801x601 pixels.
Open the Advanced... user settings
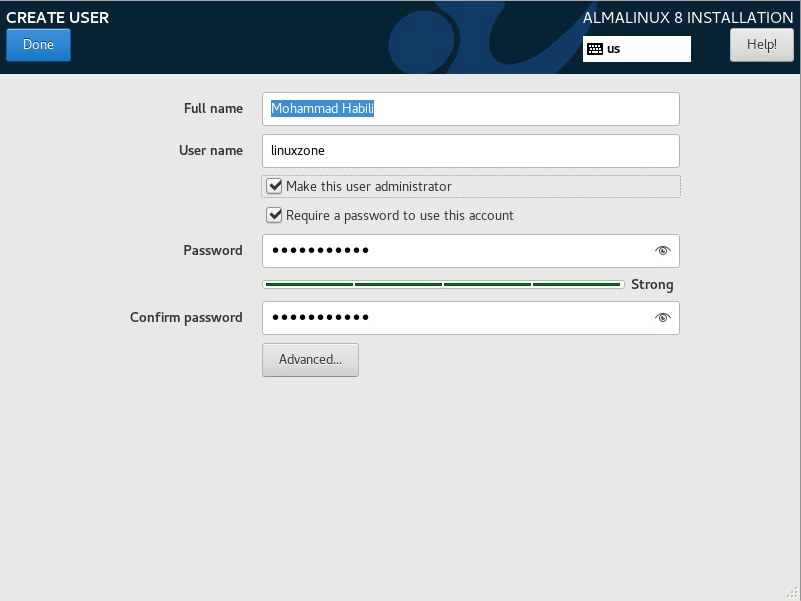pyautogui.click(x=310, y=360)
